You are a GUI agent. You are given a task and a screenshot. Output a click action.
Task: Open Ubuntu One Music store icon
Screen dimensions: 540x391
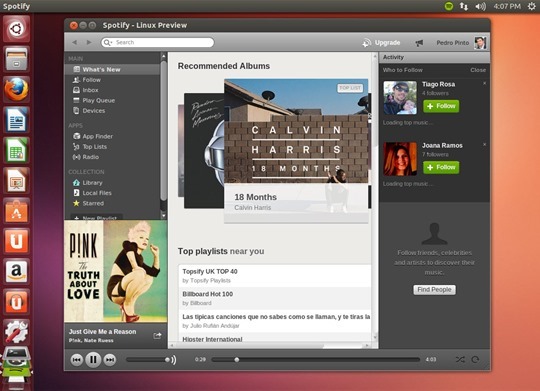(17, 301)
